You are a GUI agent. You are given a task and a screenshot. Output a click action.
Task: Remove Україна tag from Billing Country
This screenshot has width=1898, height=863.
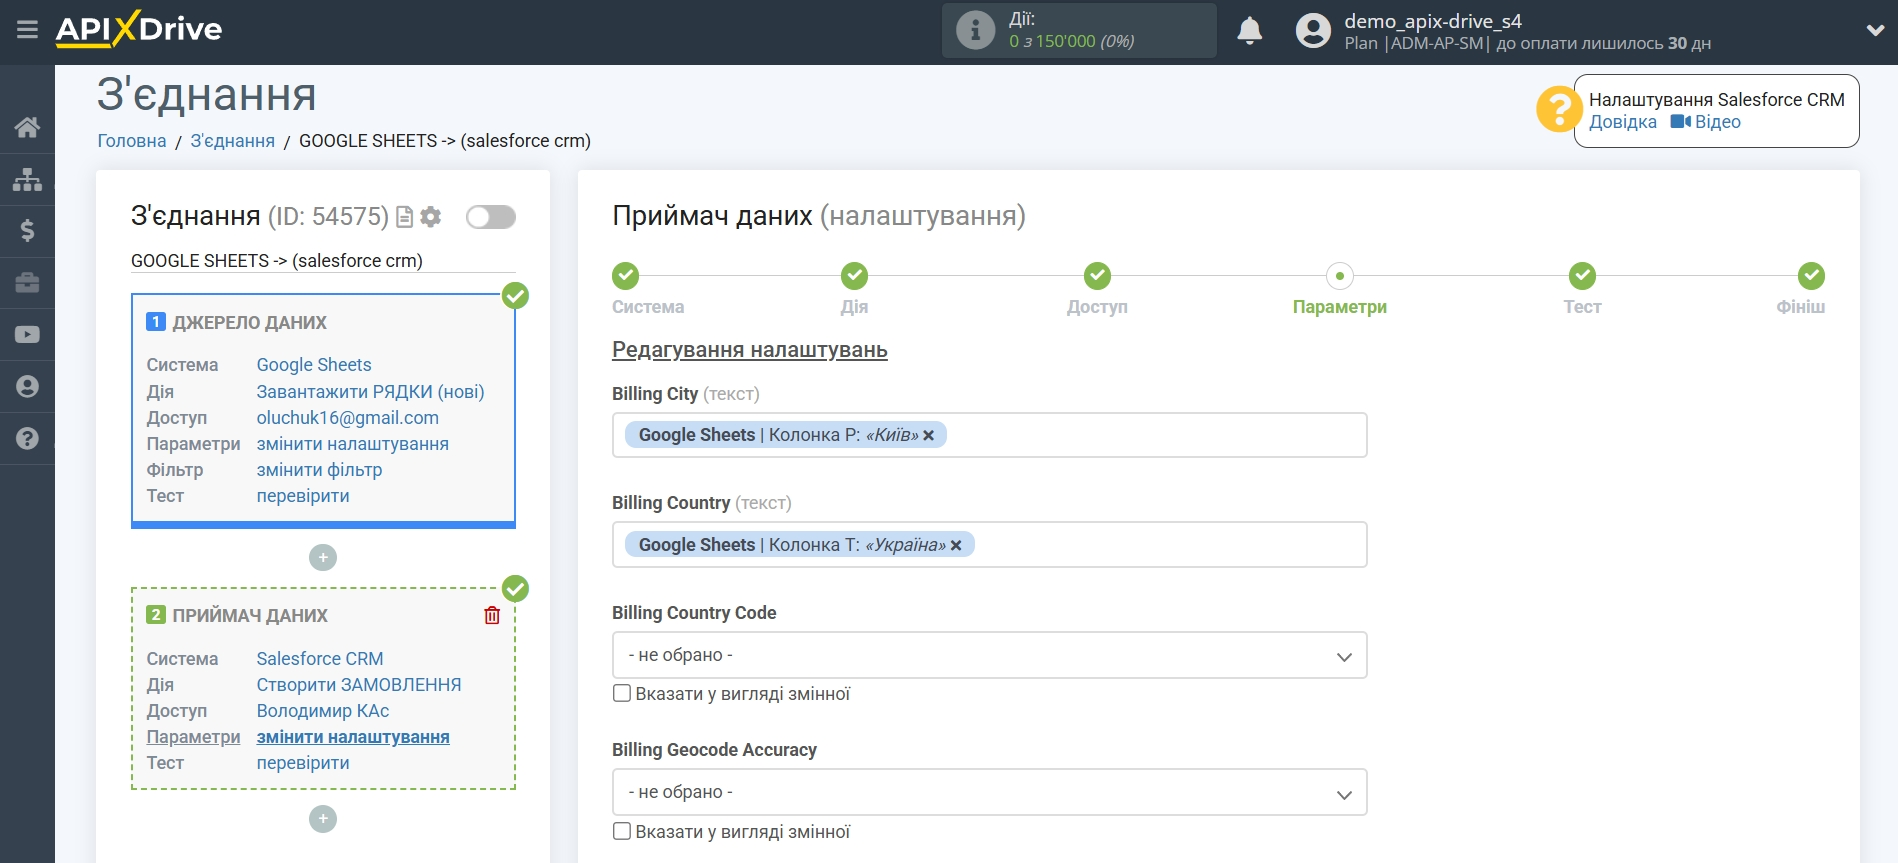tap(956, 545)
